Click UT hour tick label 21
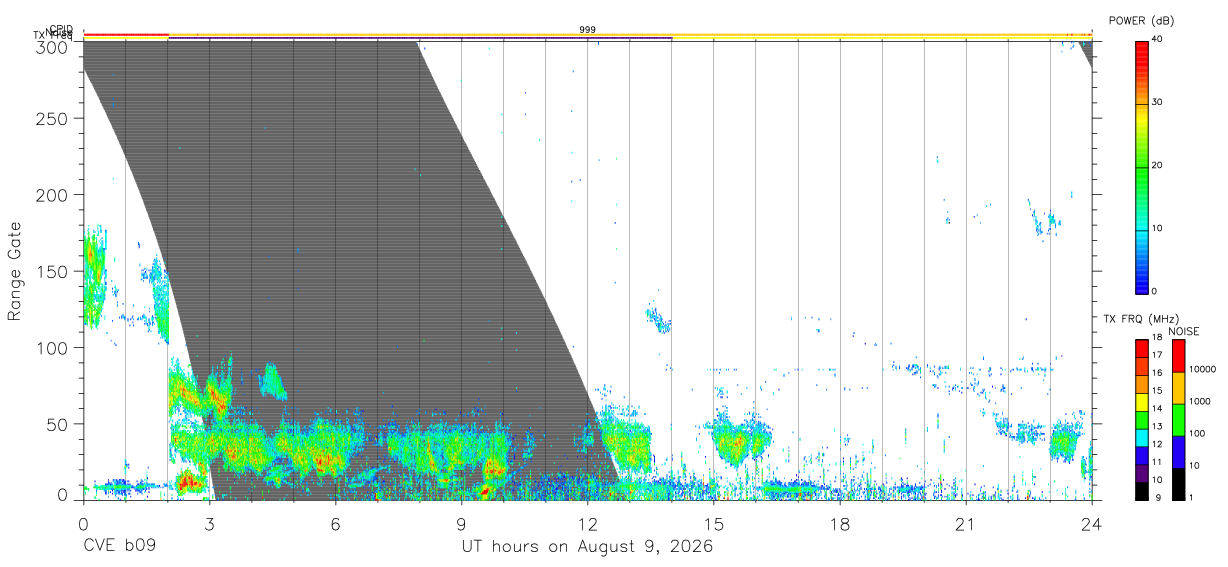 coord(966,524)
